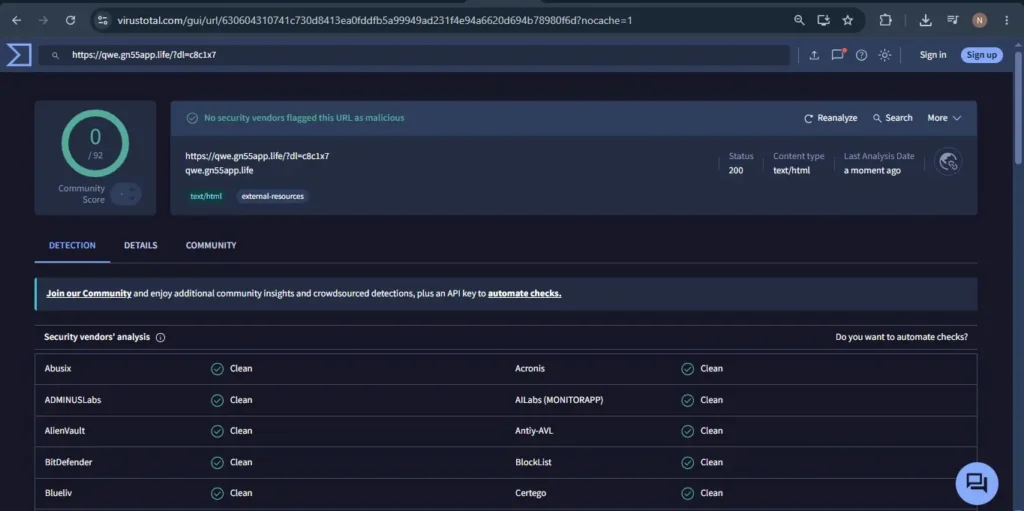Click the qwe.gn55app.life domain text
The image size is (1024, 511).
(219, 171)
